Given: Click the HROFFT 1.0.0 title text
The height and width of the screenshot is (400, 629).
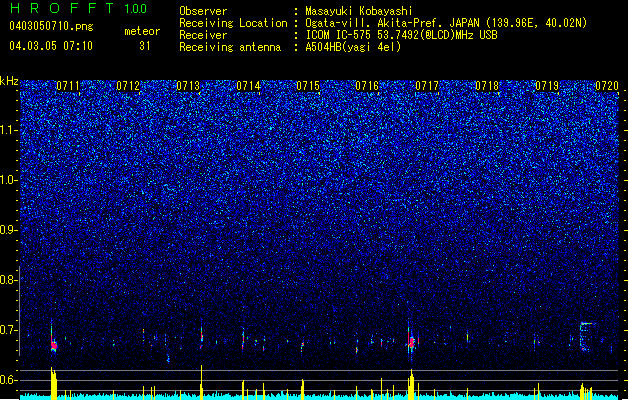Looking at the screenshot, I should point(78,8).
